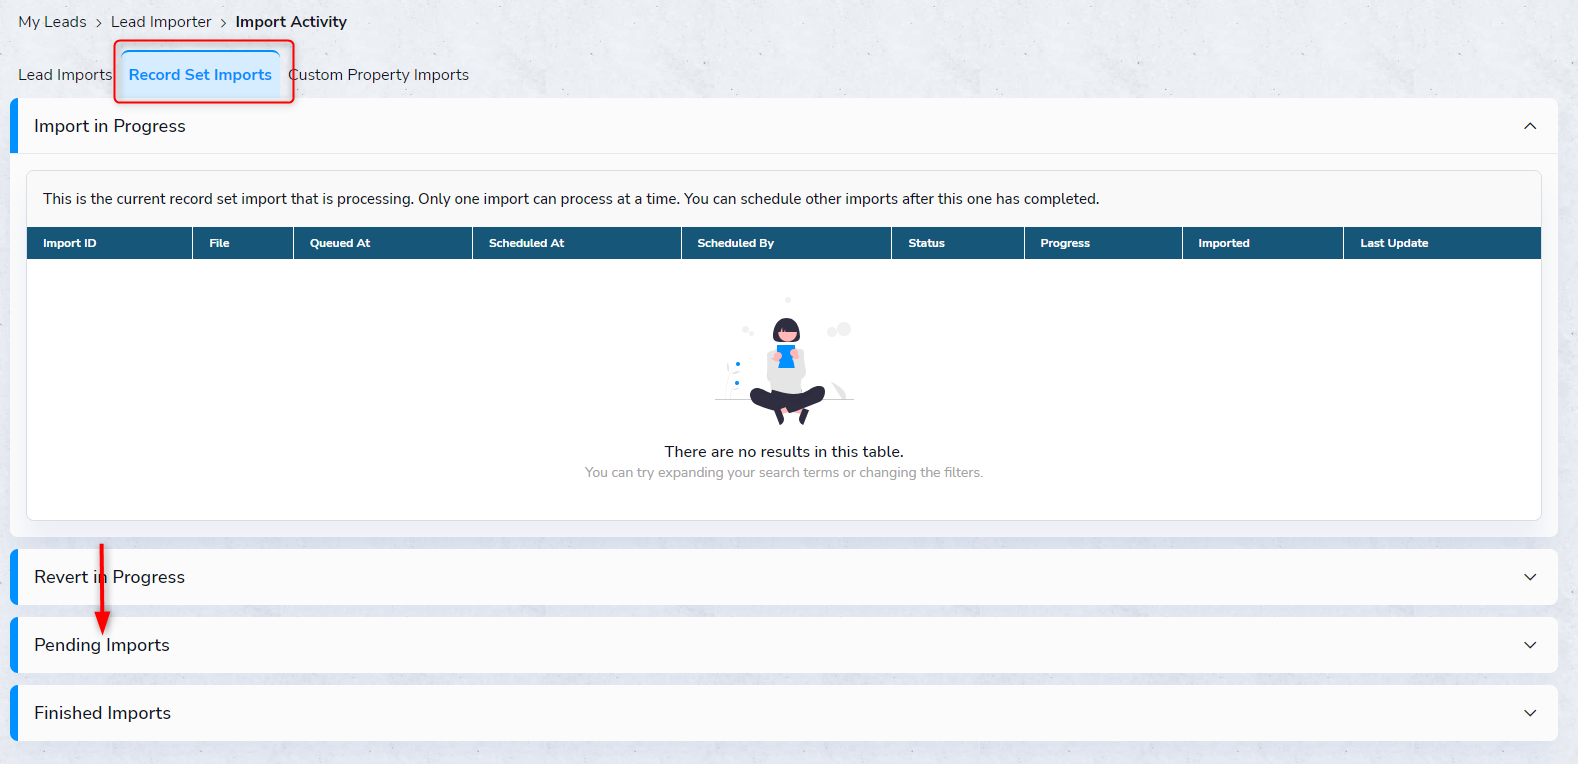Viewport: 1578px width, 764px height.
Task: Click the Import in Progress heading
Action: (x=110, y=126)
